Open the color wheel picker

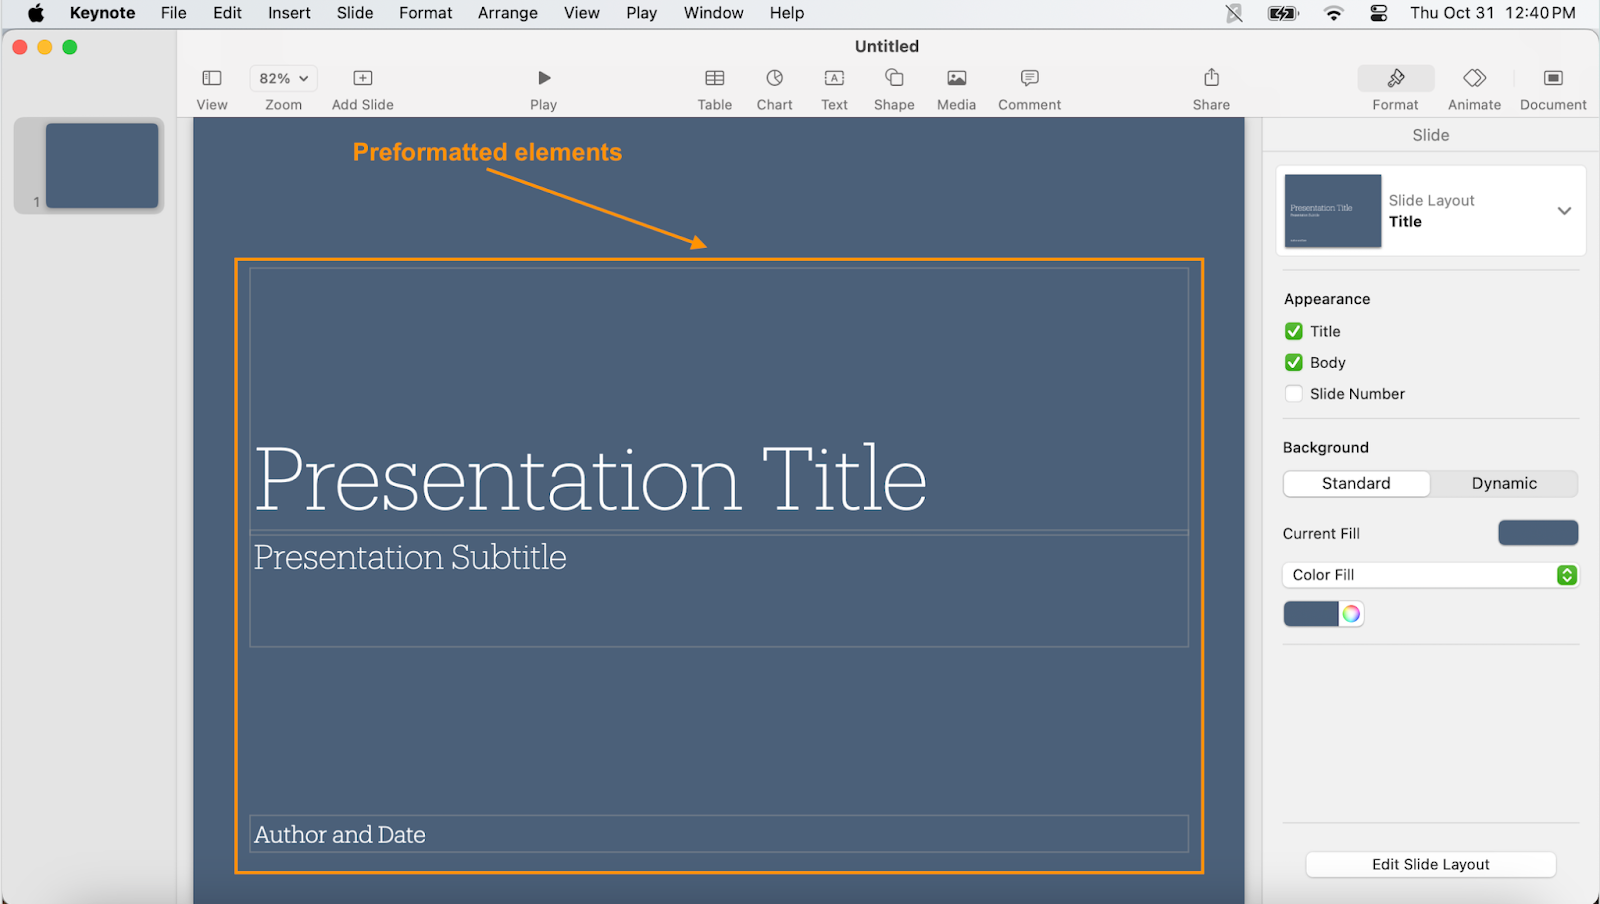click(x=1351, y=614)
